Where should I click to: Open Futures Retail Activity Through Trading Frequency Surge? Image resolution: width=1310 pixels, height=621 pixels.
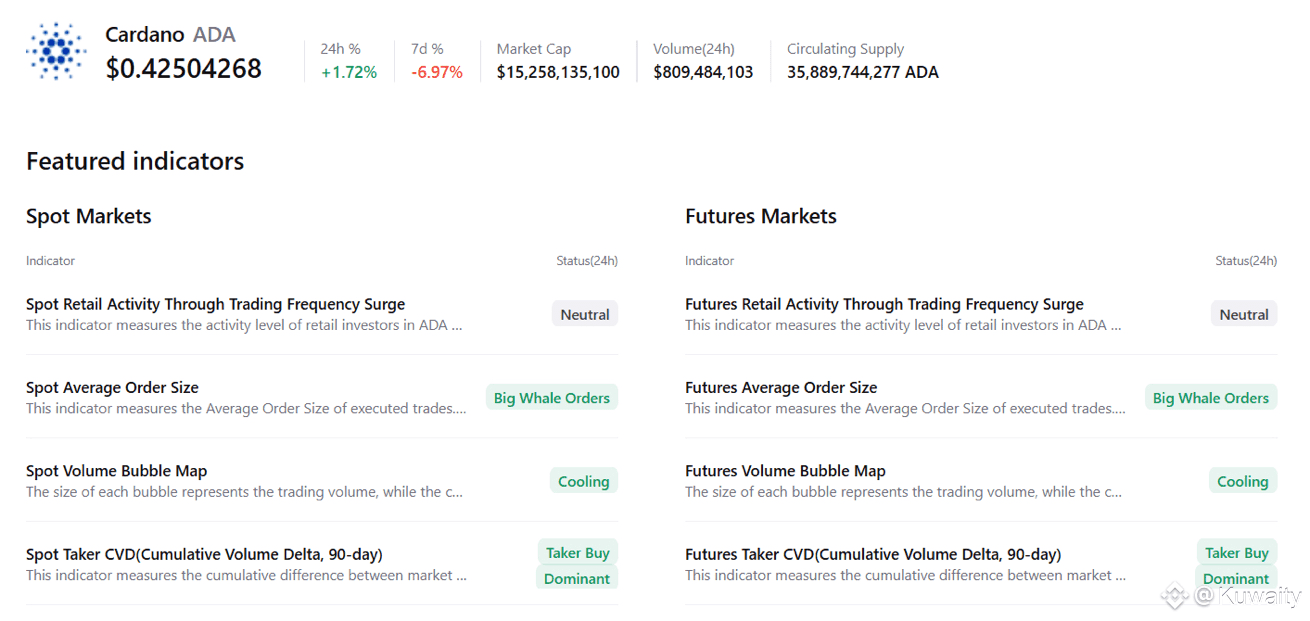pos(884,304)
